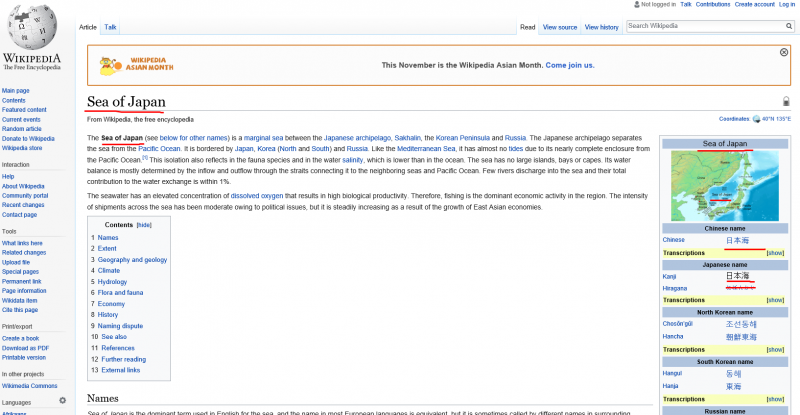Show North Korean name transcriptions
The image size is (800, 415).
tap(775, 349)
